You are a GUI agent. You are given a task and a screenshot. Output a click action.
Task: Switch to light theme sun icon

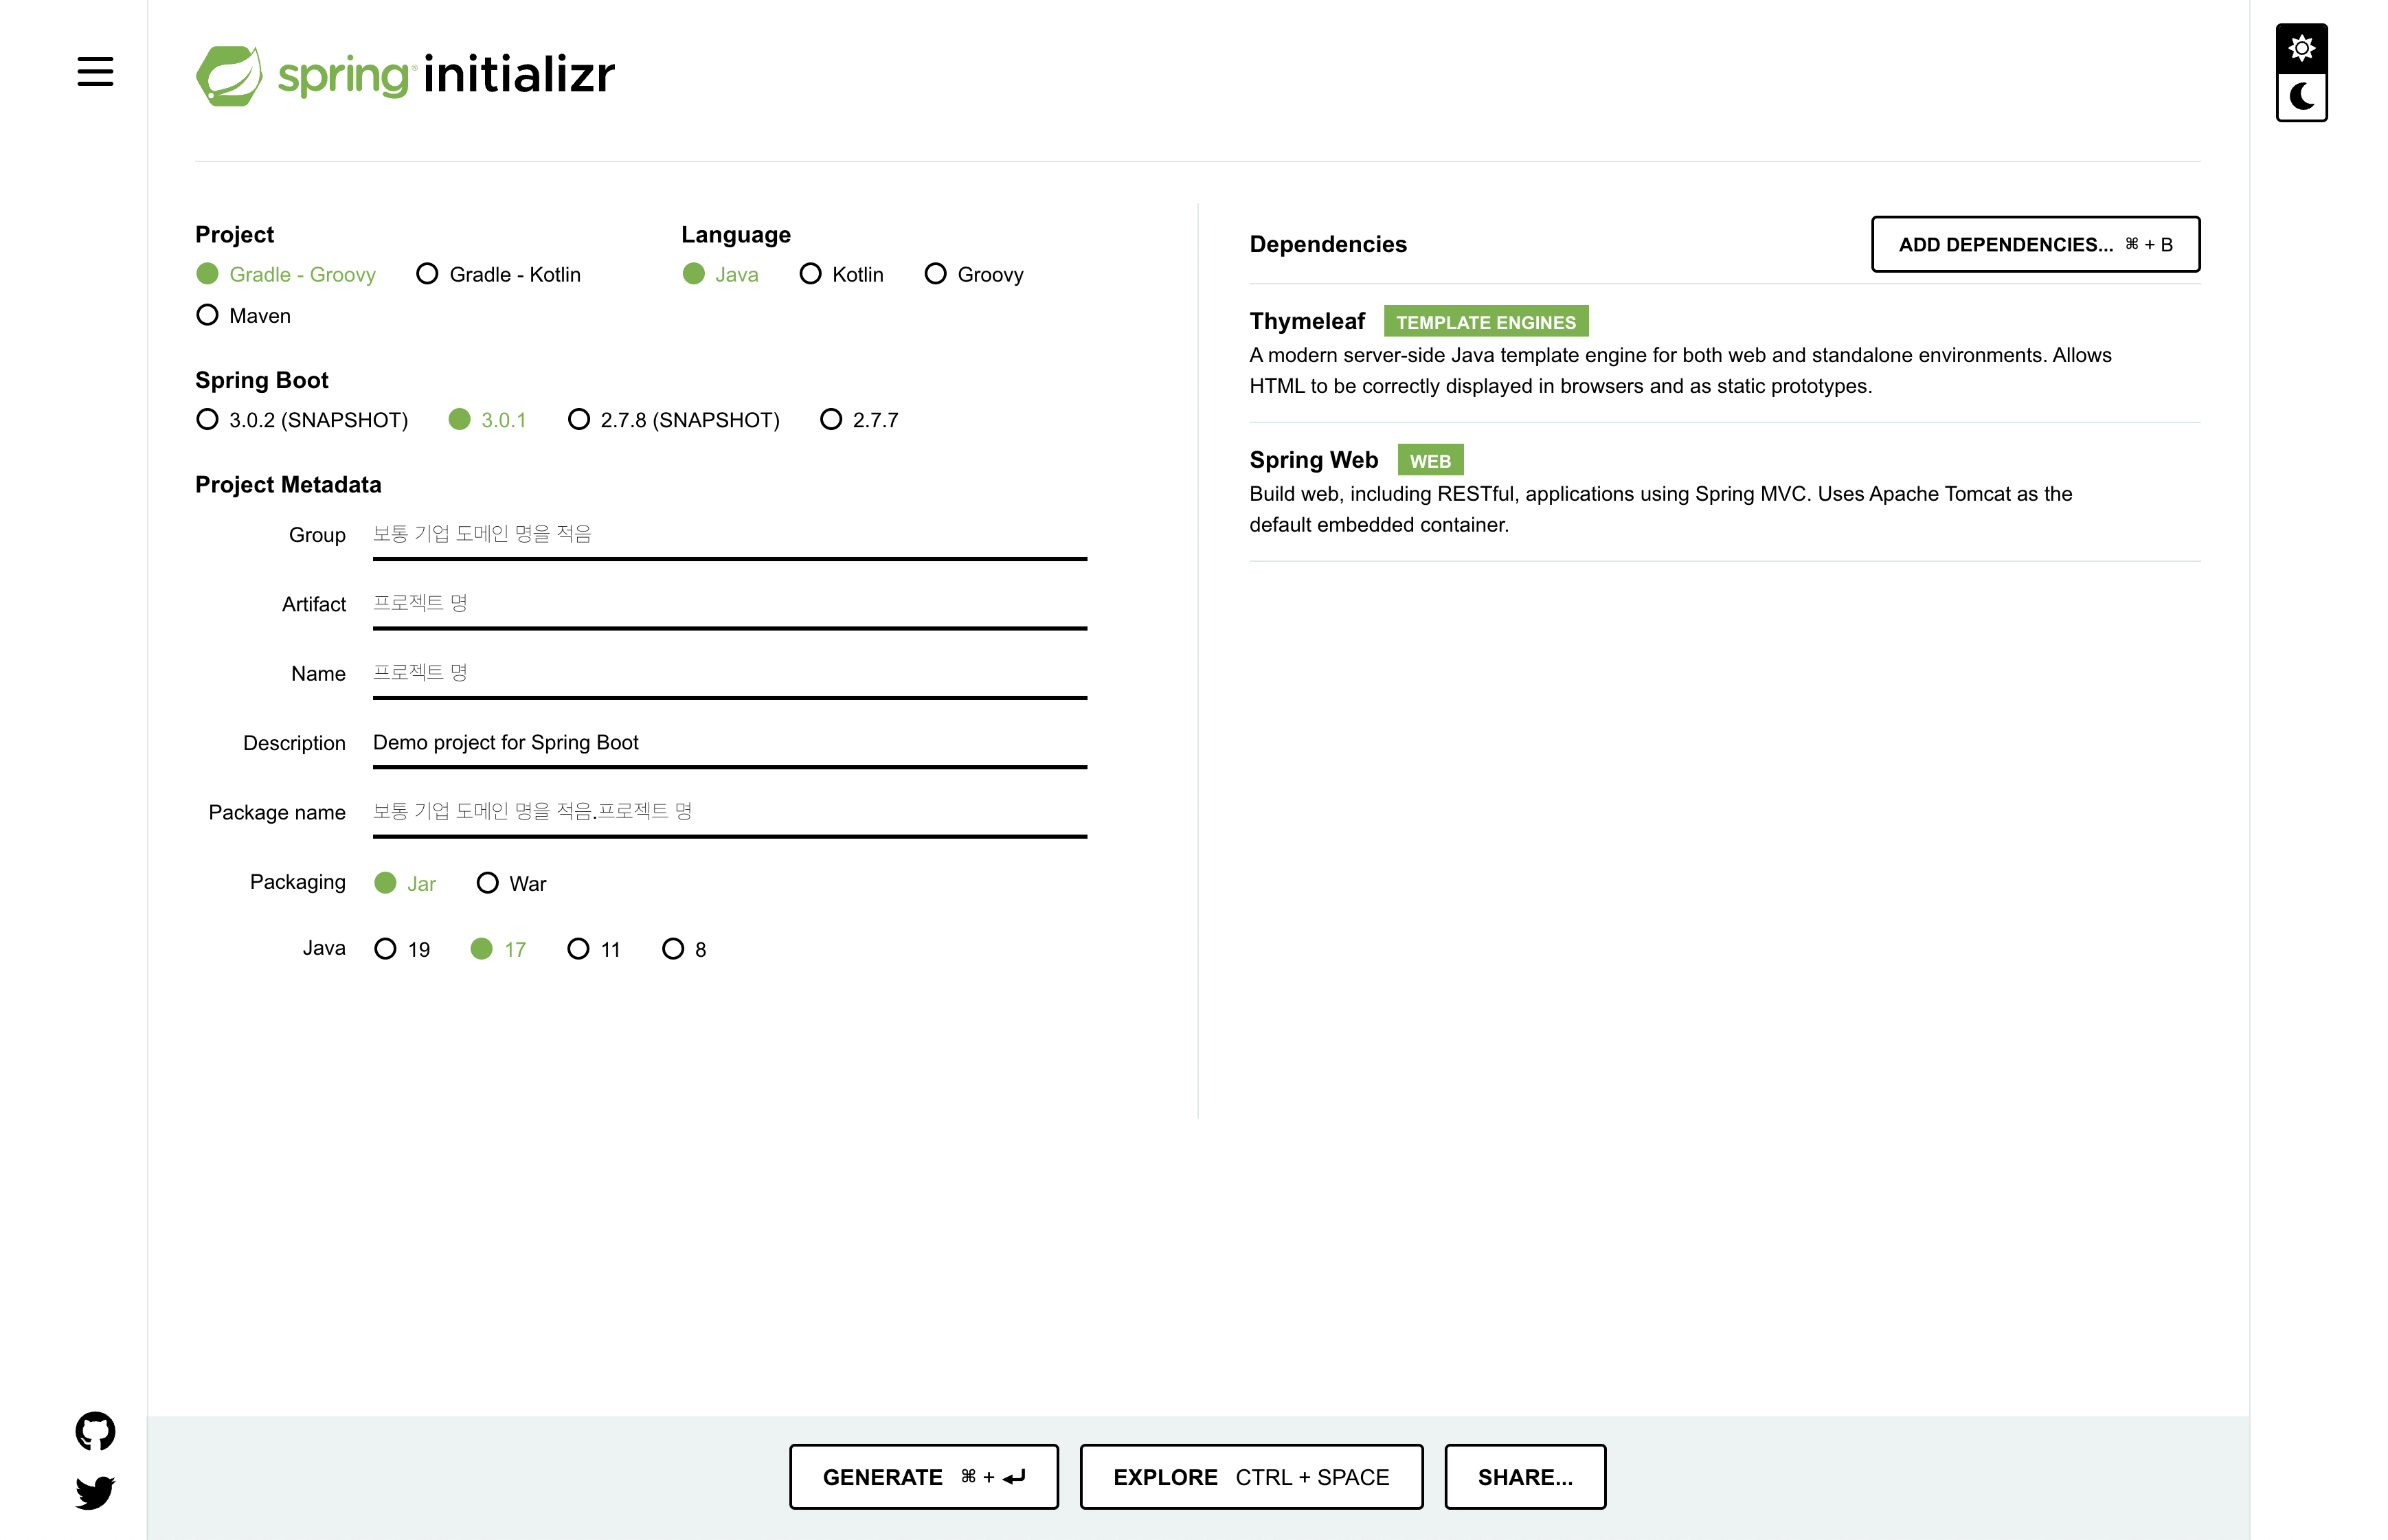[2301, 48]
